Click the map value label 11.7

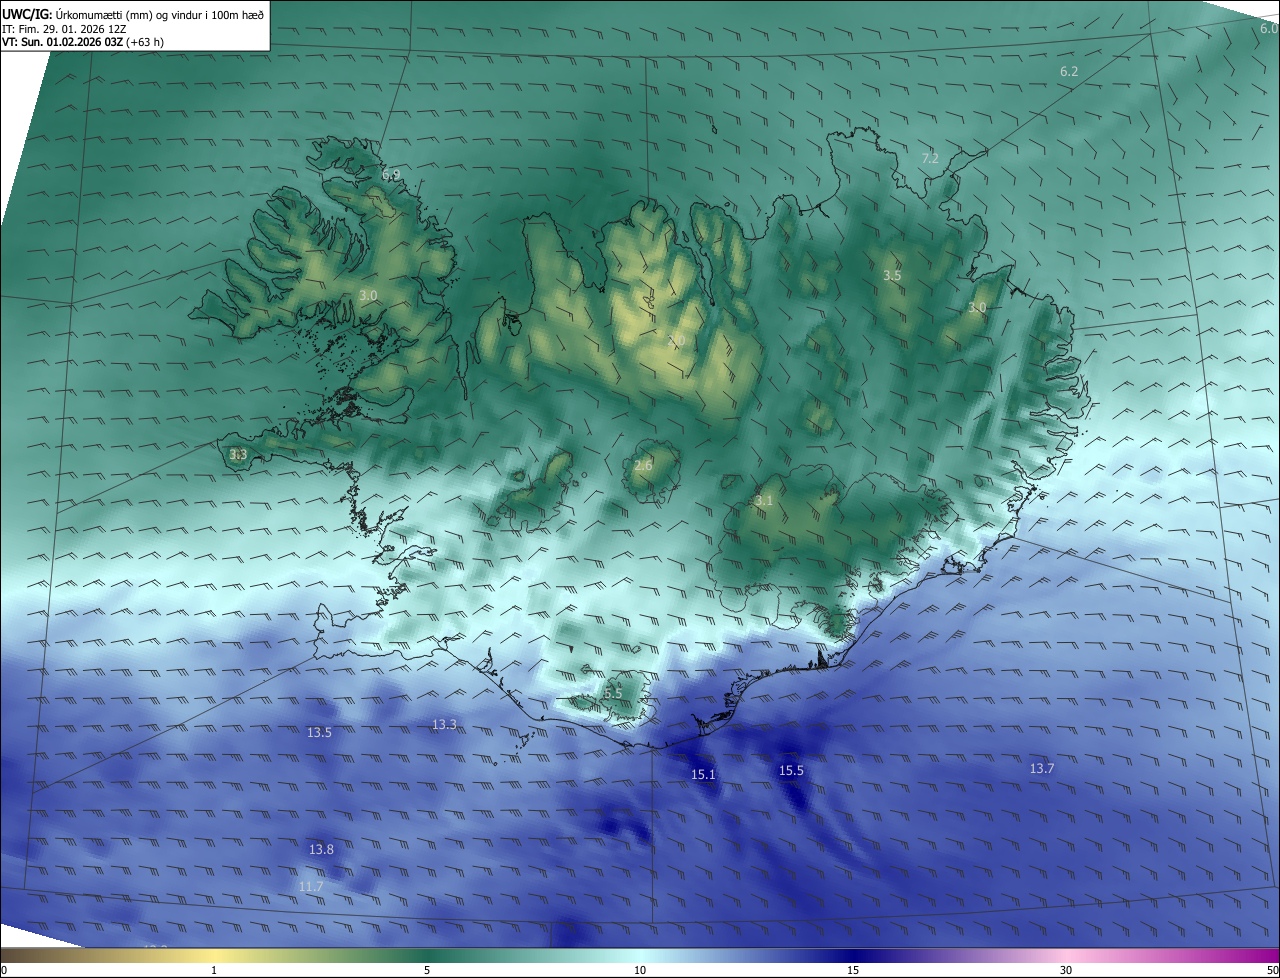pos(311,886)
